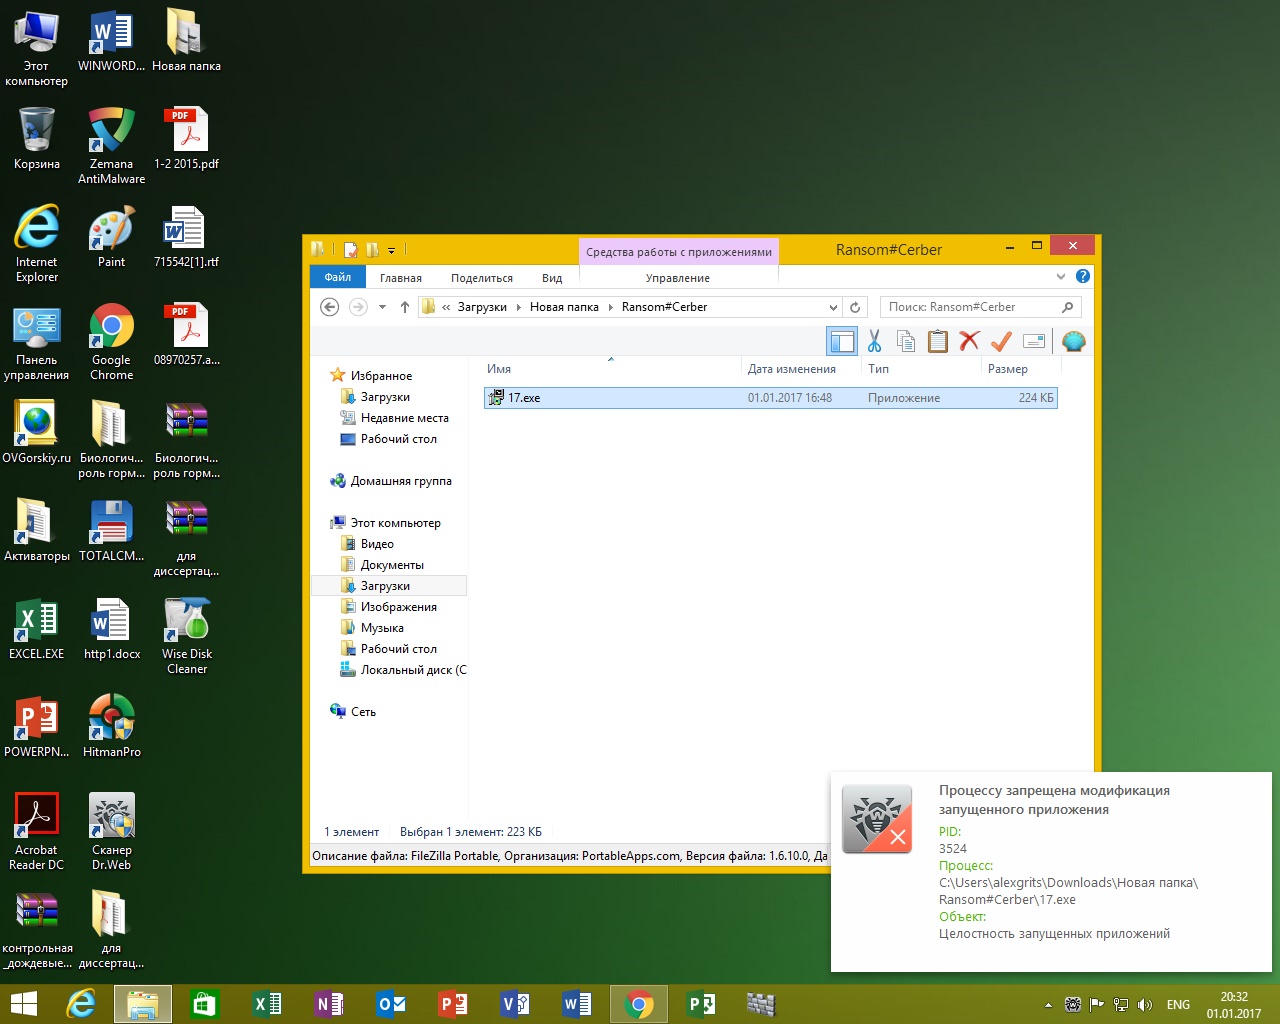
Task: Click the Paste clipboard icon in Explorer toolbar
Action: tap(937, 342)
